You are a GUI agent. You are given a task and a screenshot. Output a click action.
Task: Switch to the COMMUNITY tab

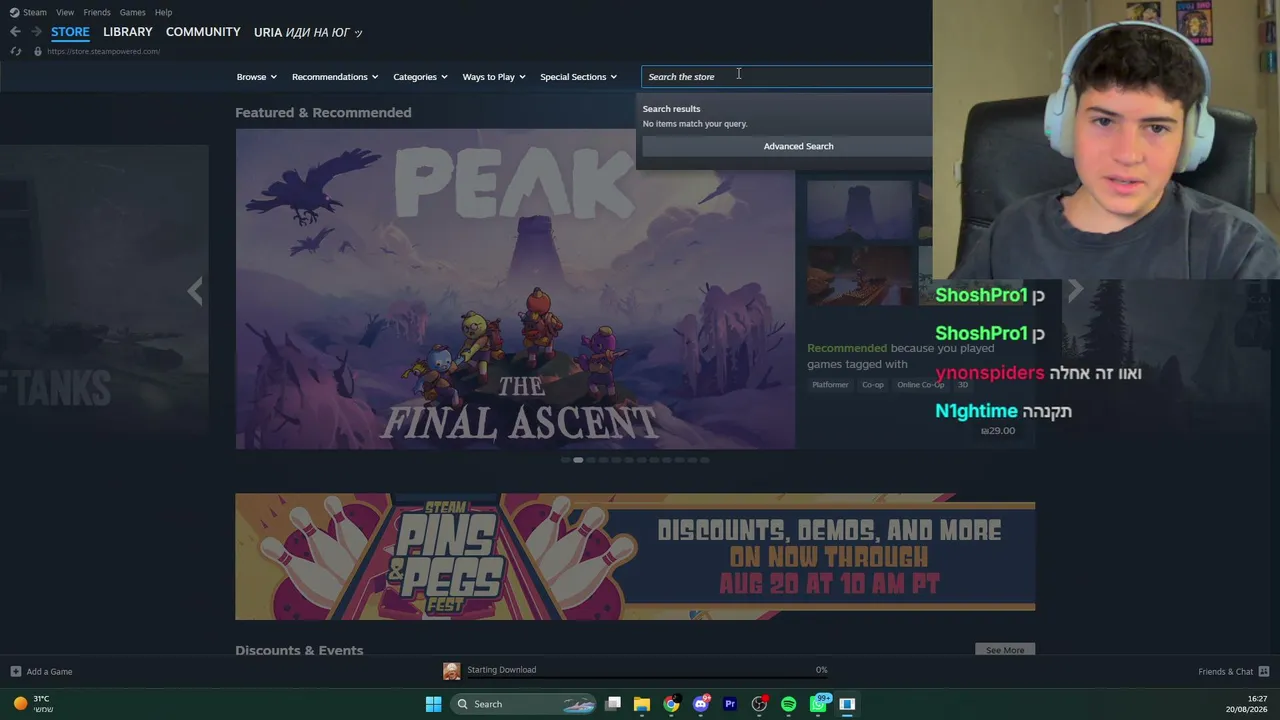tap(203, 32)
